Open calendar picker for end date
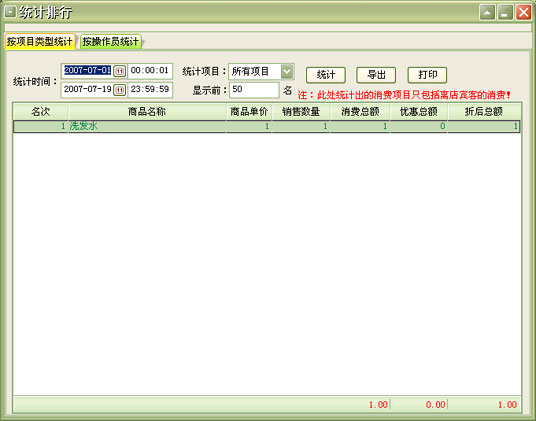536x421 pixels. click(x=120, y=90)
